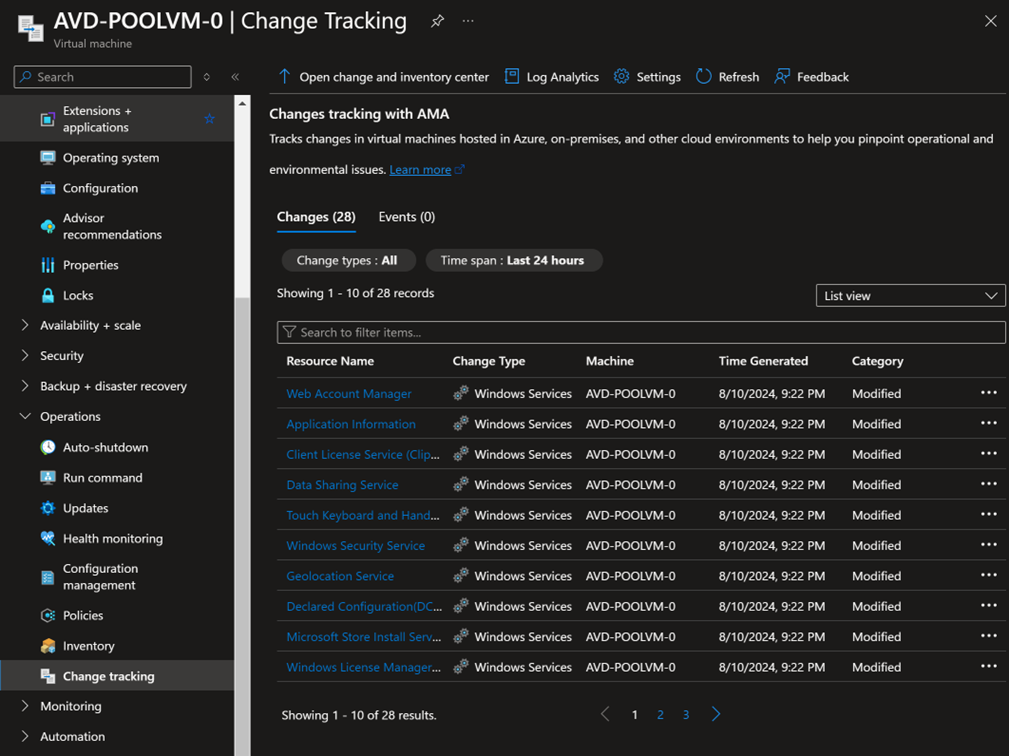Go to results page 3

point(686,714)
